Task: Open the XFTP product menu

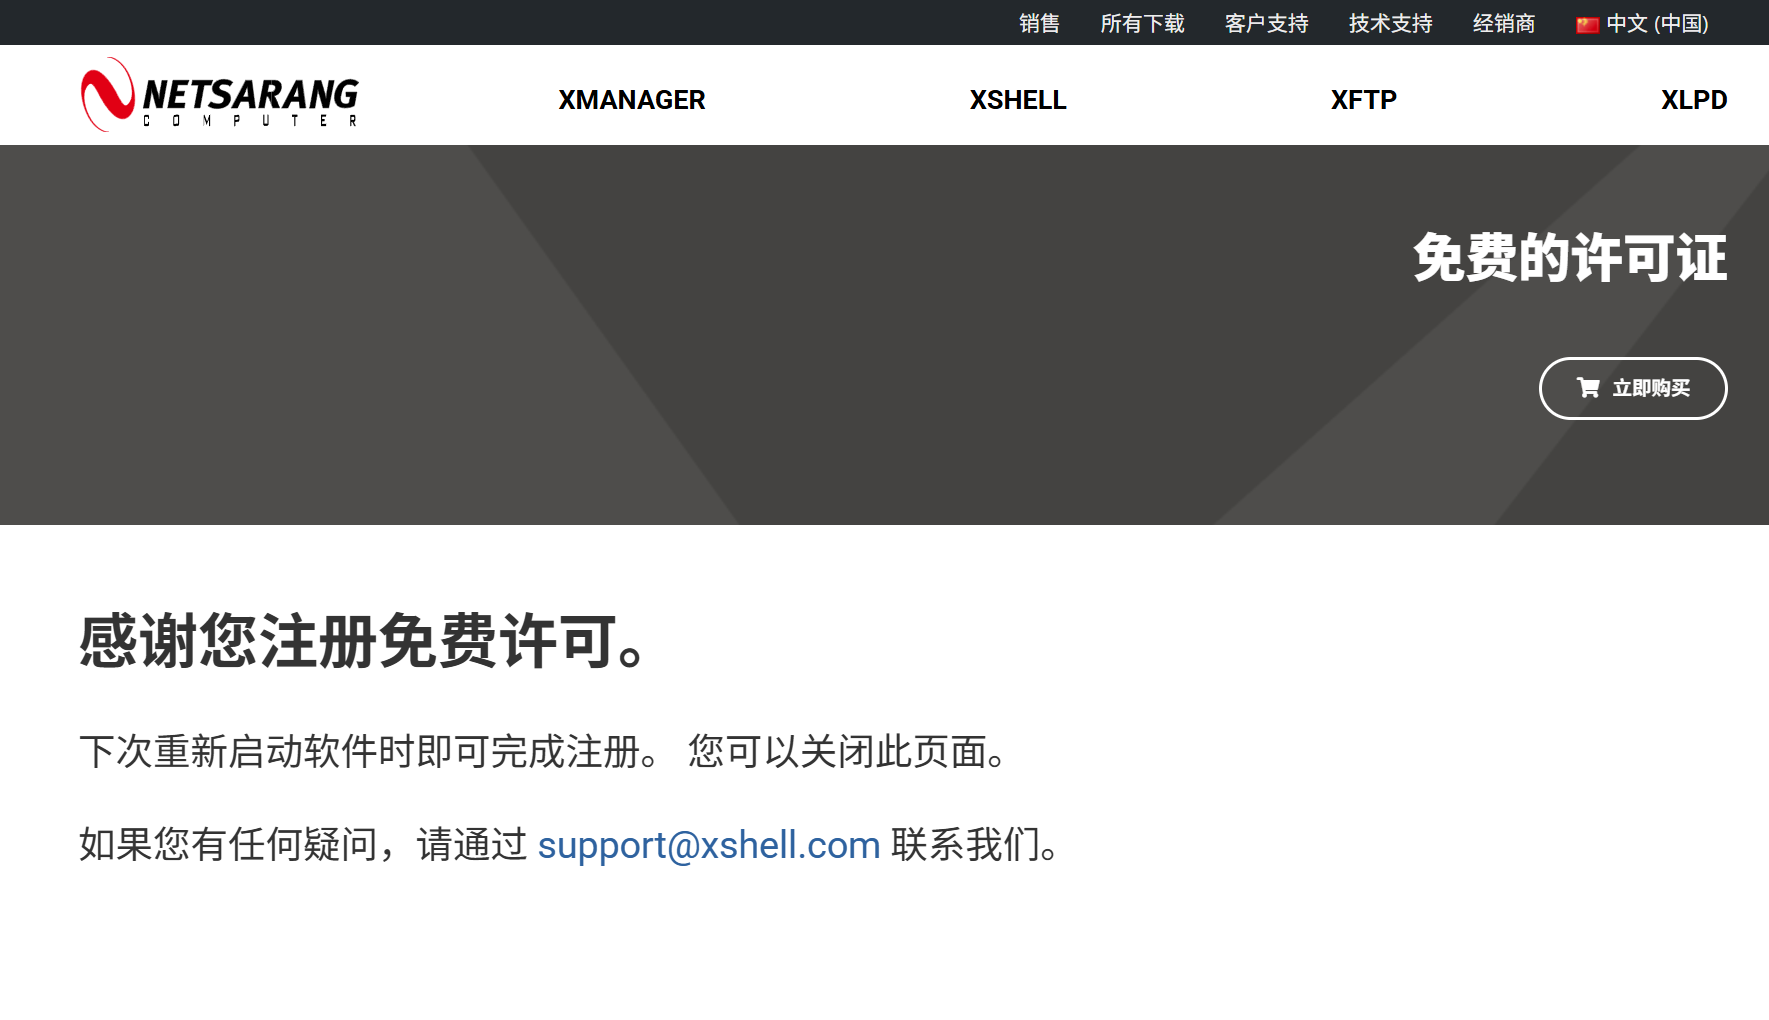Action: coord(1364,100)
